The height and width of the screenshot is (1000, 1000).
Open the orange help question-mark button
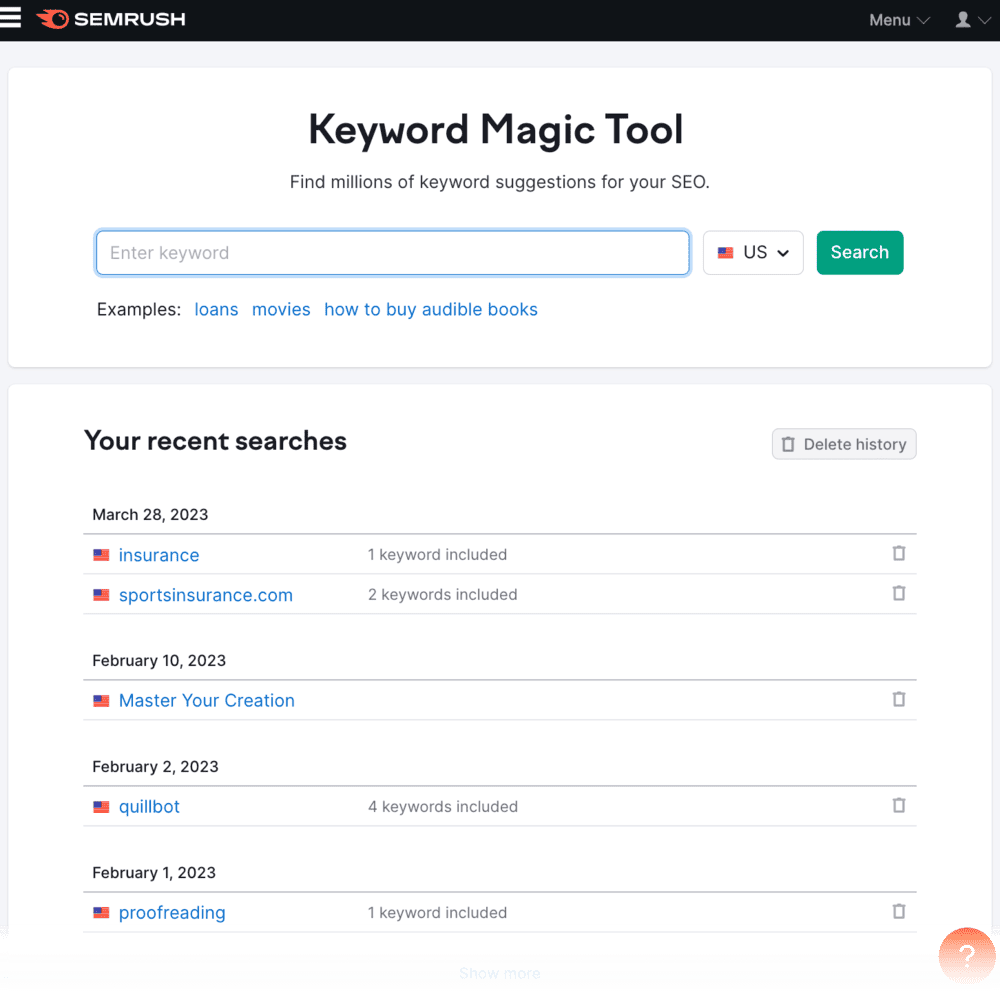click(x=966, y=954)
